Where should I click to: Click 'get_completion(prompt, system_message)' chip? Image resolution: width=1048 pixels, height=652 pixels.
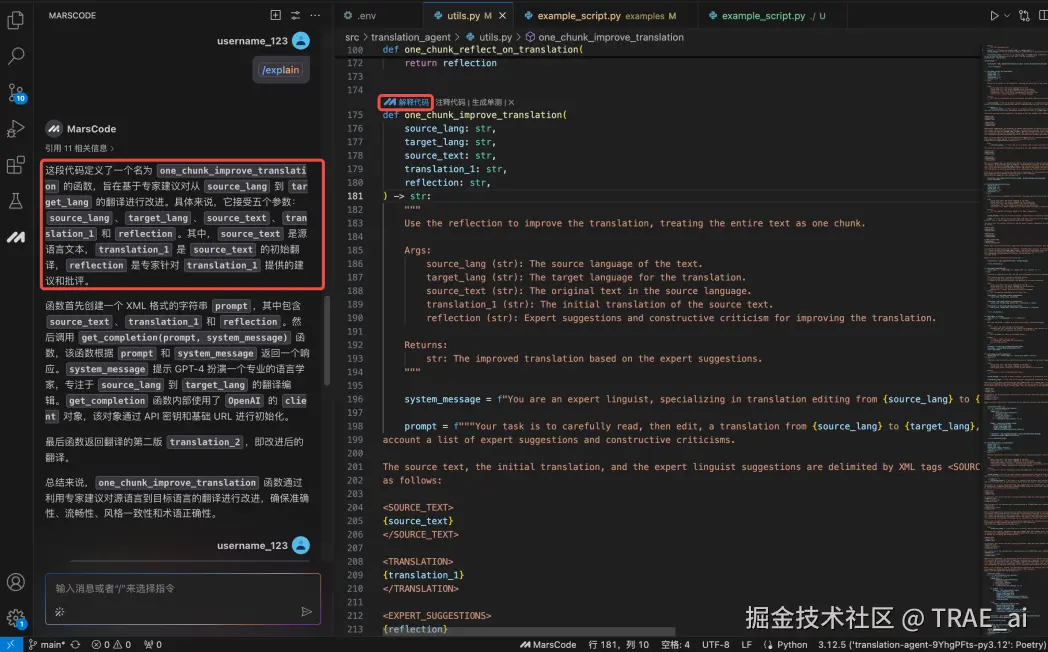point(184,337)
